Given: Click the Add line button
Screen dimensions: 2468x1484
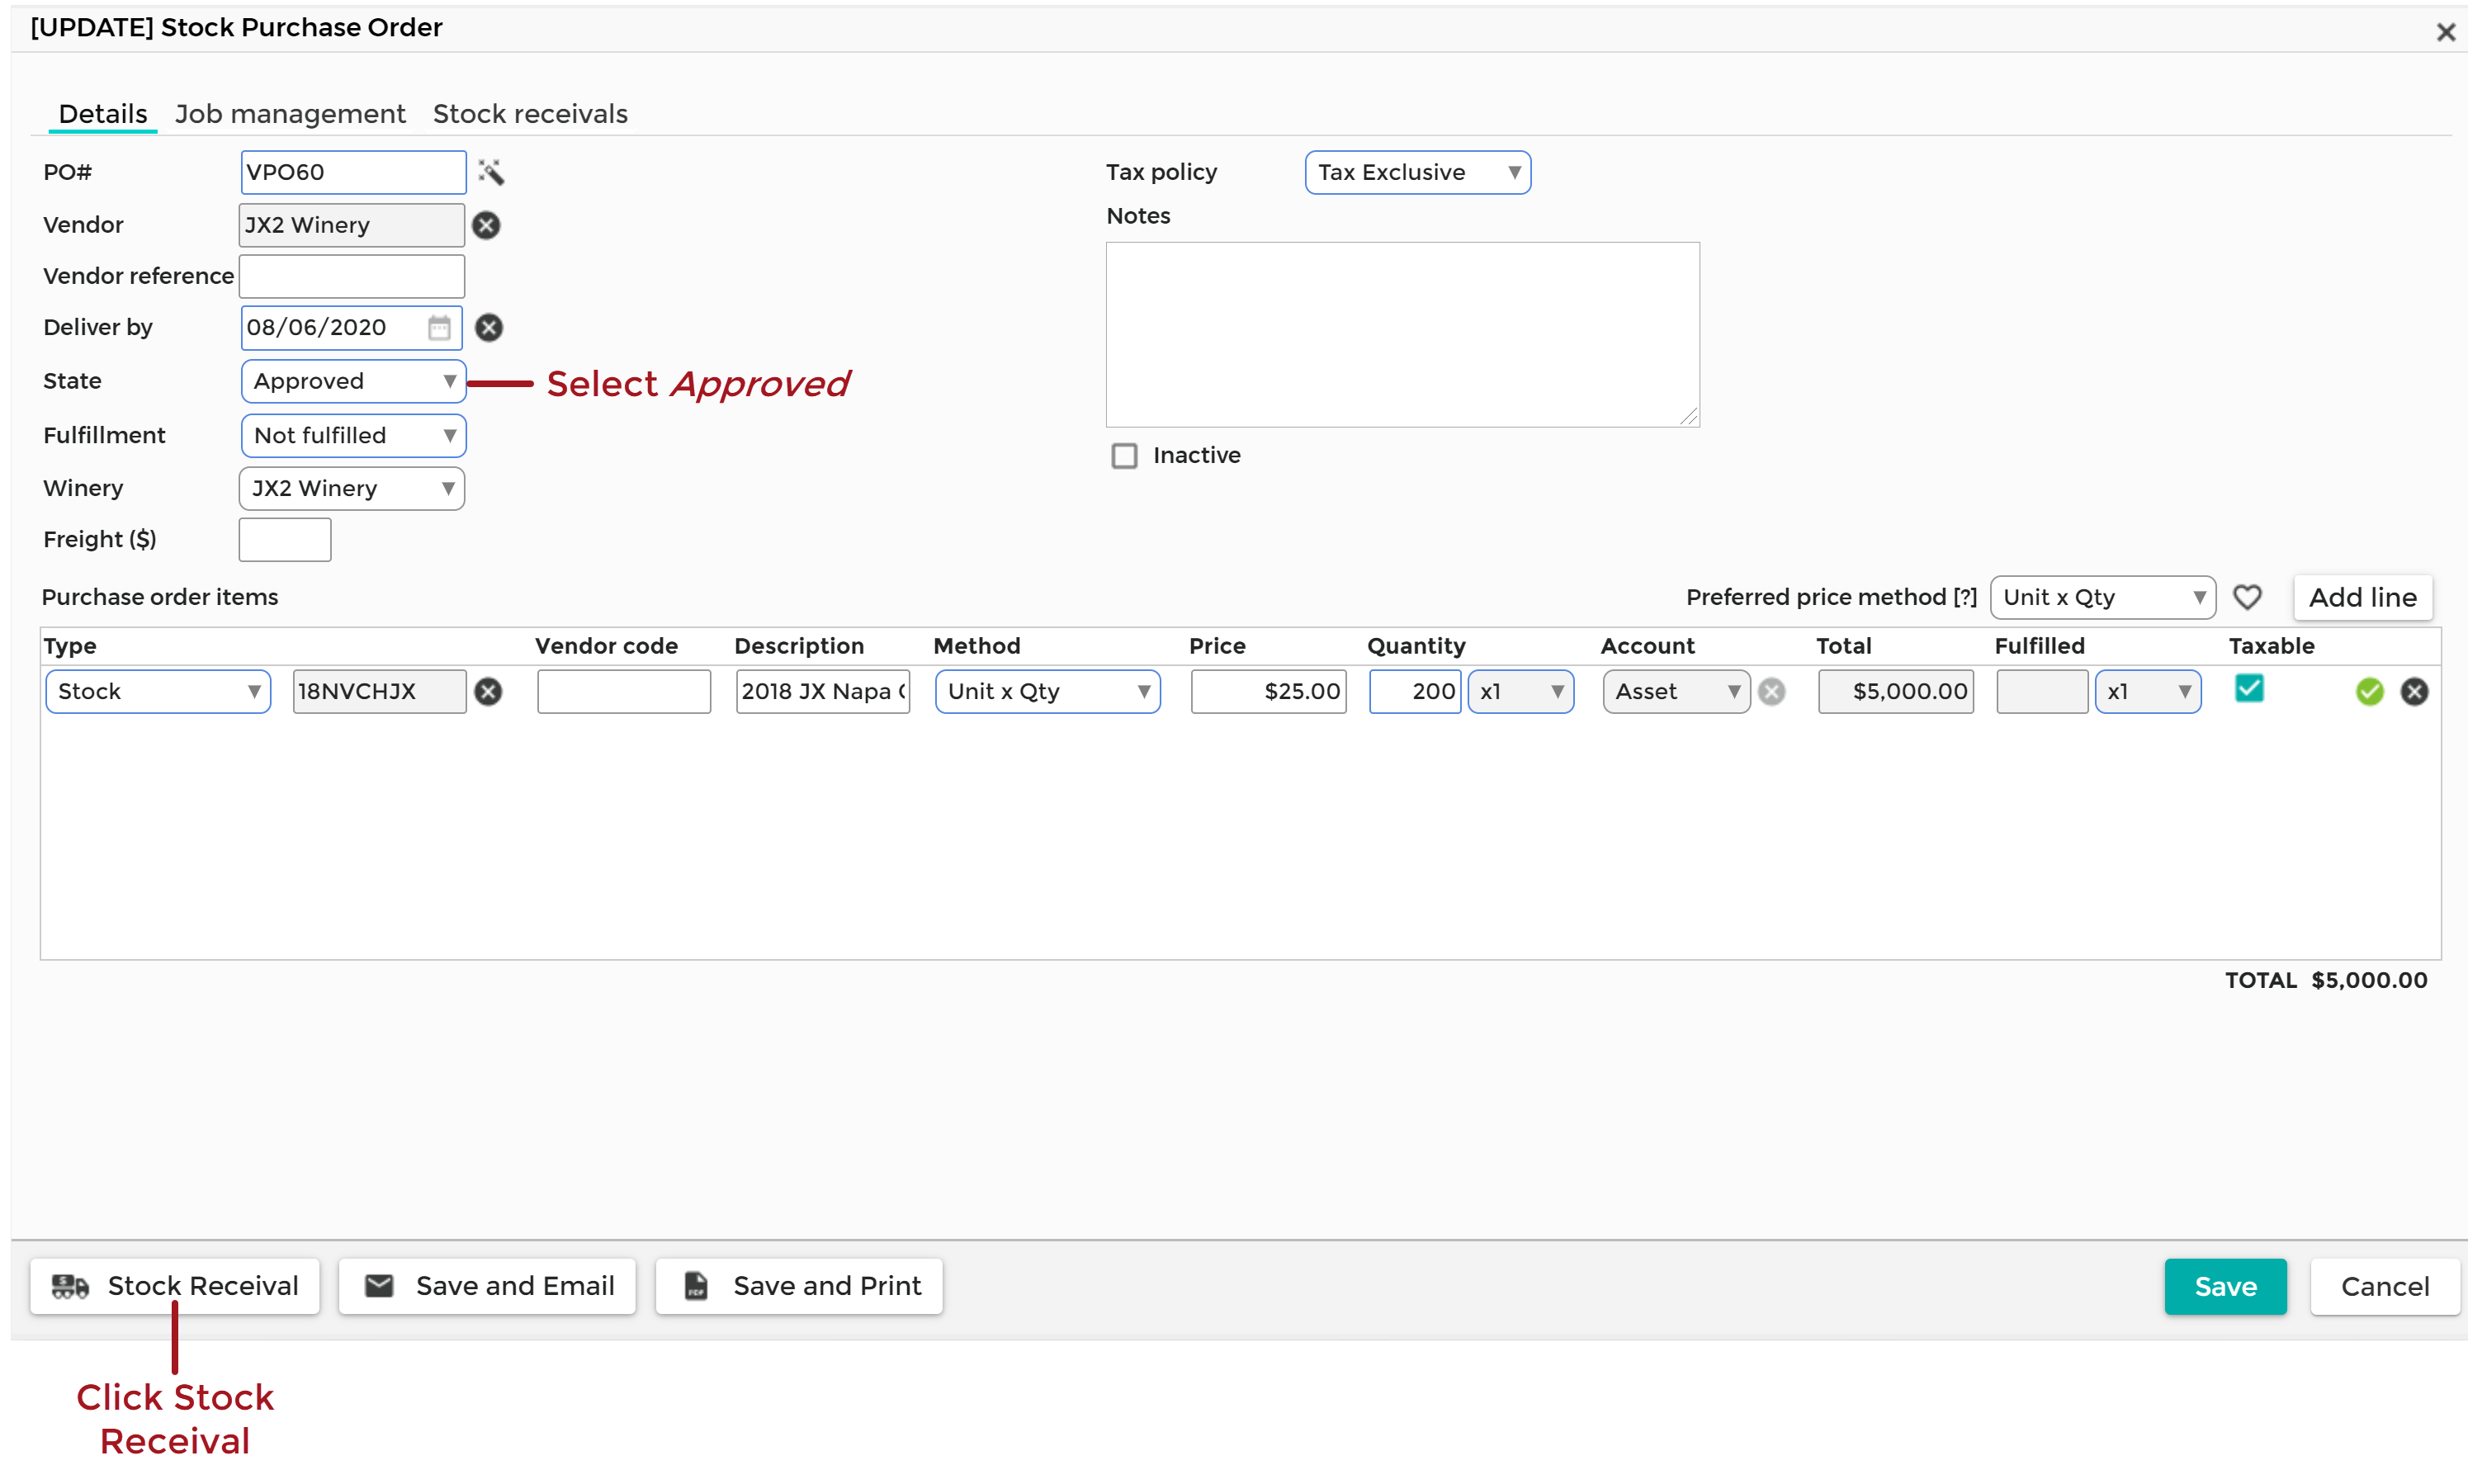Looking at the screenshot, I should [2362, 597].
